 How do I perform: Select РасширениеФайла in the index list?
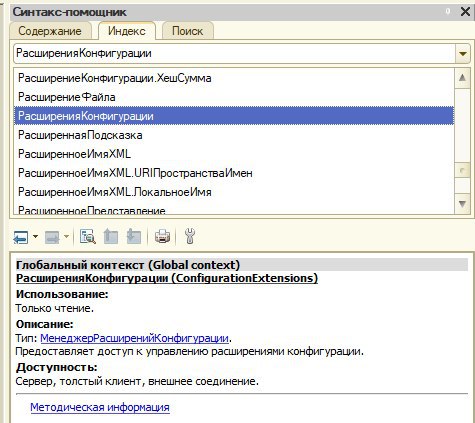coord(234,97)
